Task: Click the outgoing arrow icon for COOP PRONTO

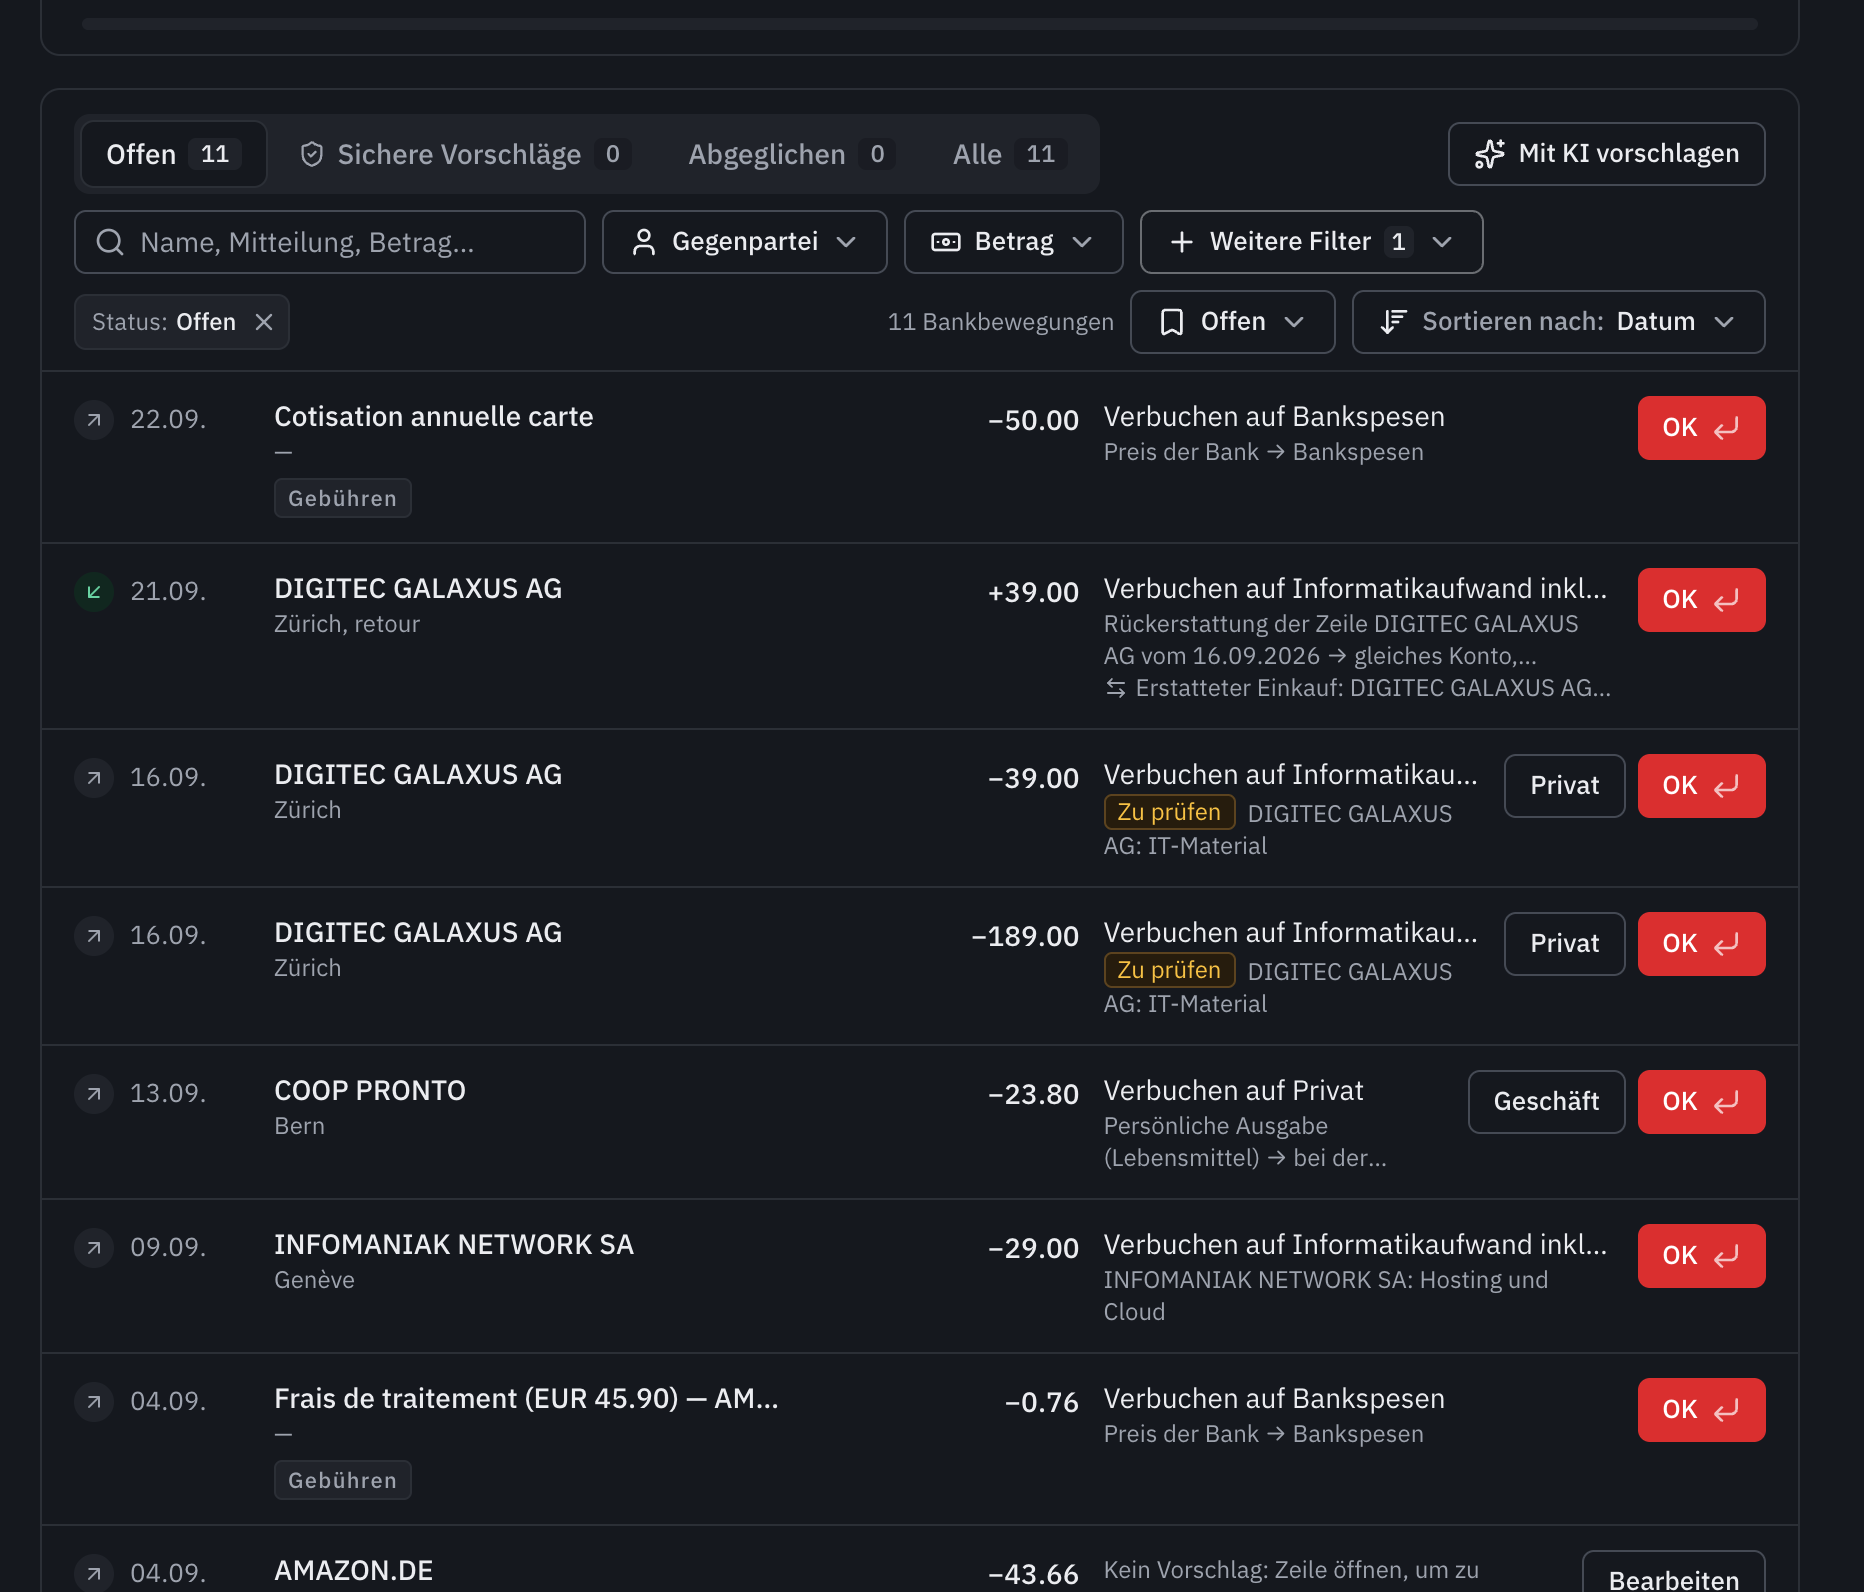Action: point(94,1094)
